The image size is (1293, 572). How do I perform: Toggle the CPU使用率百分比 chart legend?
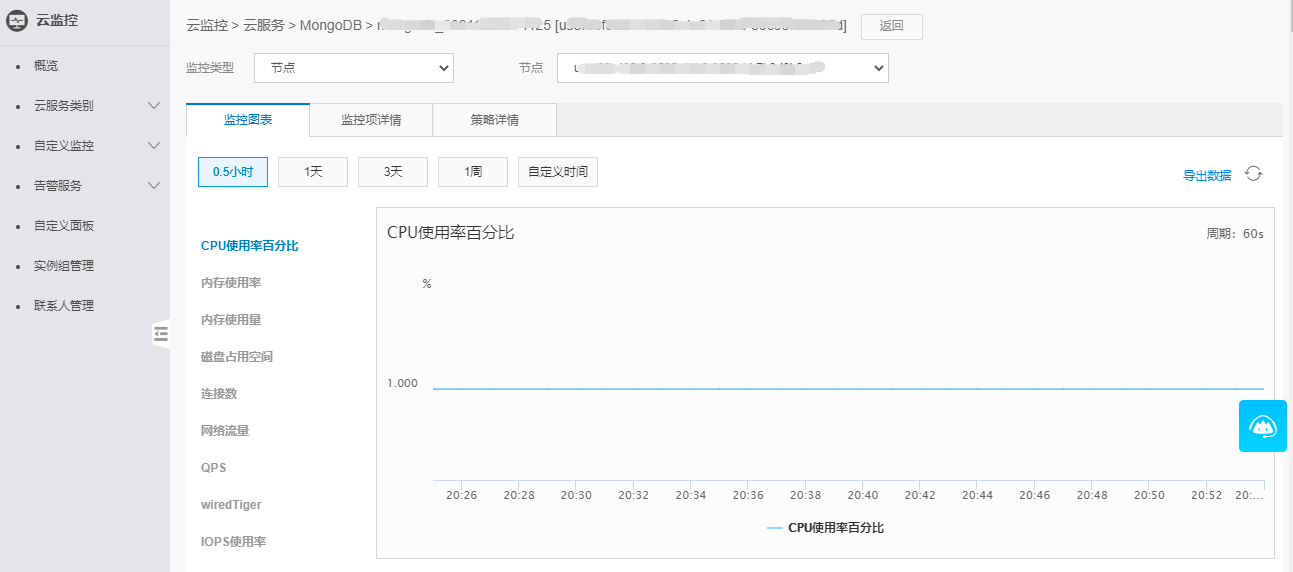[825, 528]
